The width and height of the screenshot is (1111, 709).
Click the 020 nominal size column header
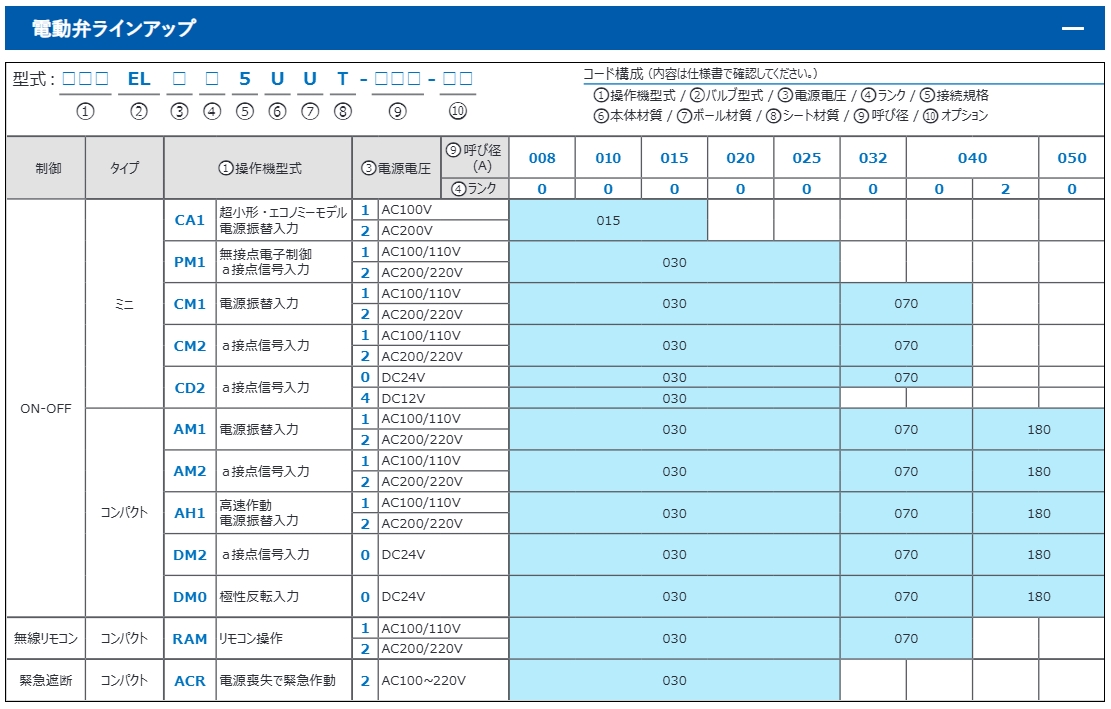(740, 158)
